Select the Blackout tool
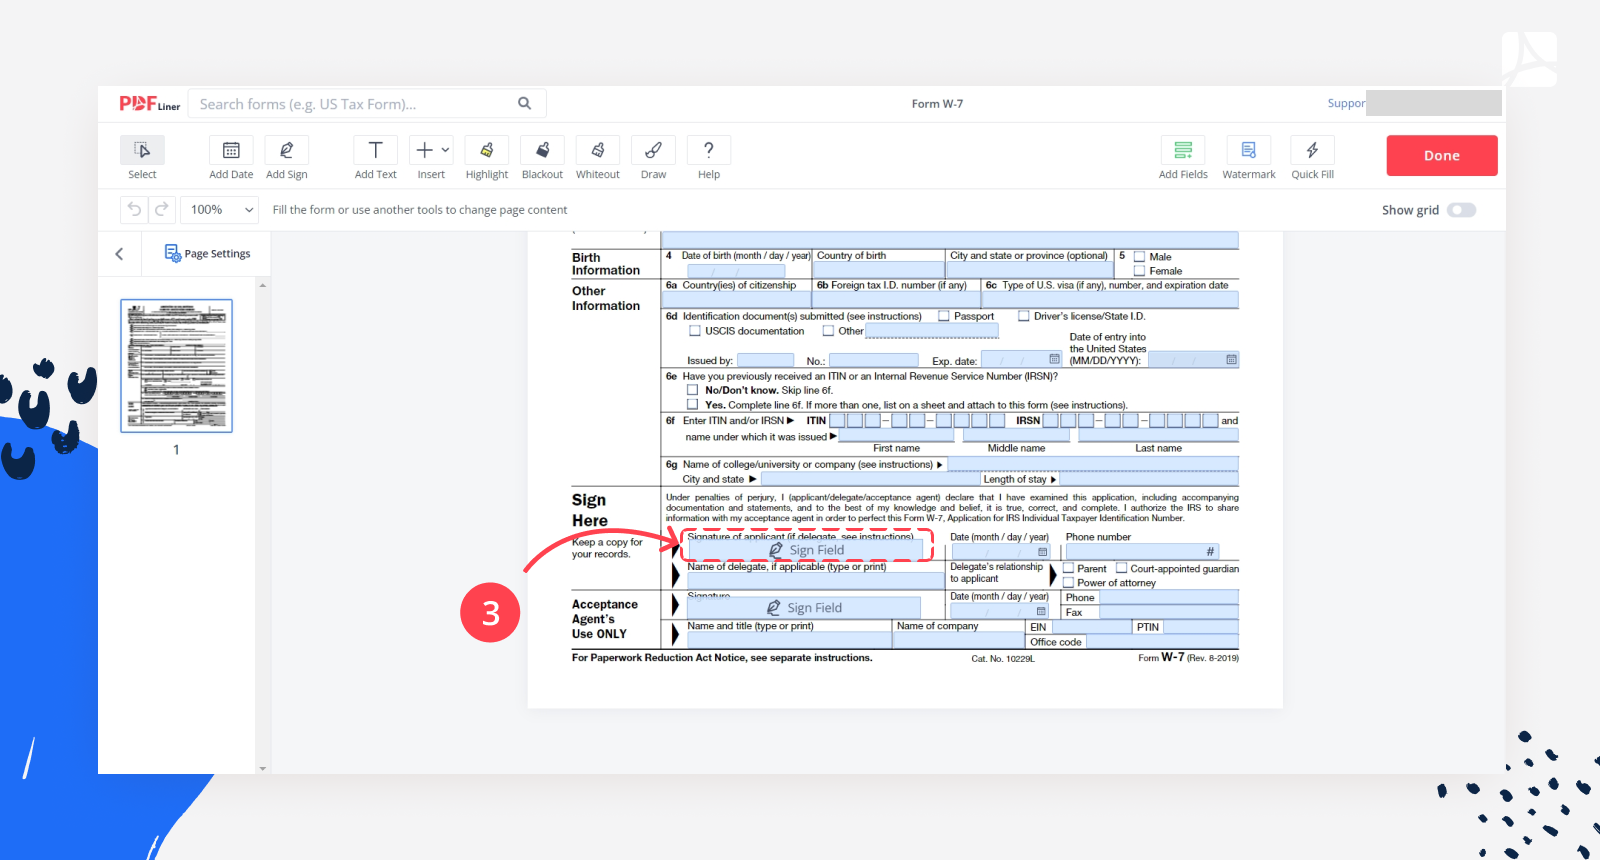The width and height of the screenshot is (1600, 860). pos(542,150)
